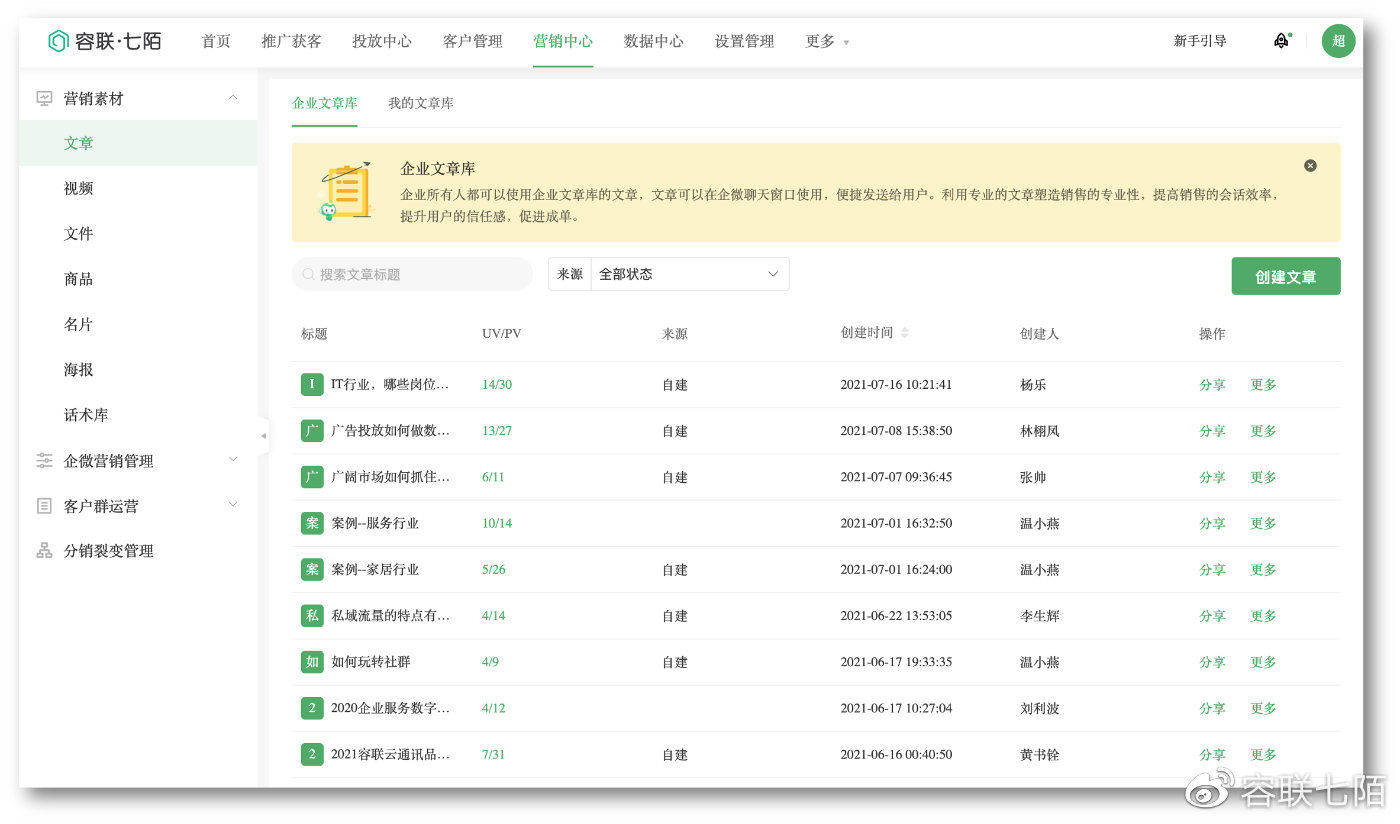Click the green I badge of IT行业 article
The image size is (1400, 824).
312,384
